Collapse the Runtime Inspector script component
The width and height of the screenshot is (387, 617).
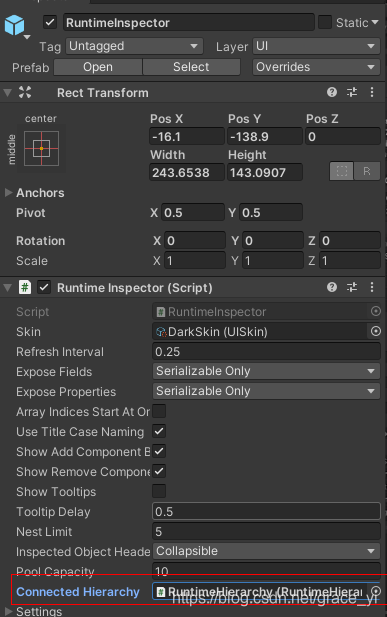coord(7,288)
